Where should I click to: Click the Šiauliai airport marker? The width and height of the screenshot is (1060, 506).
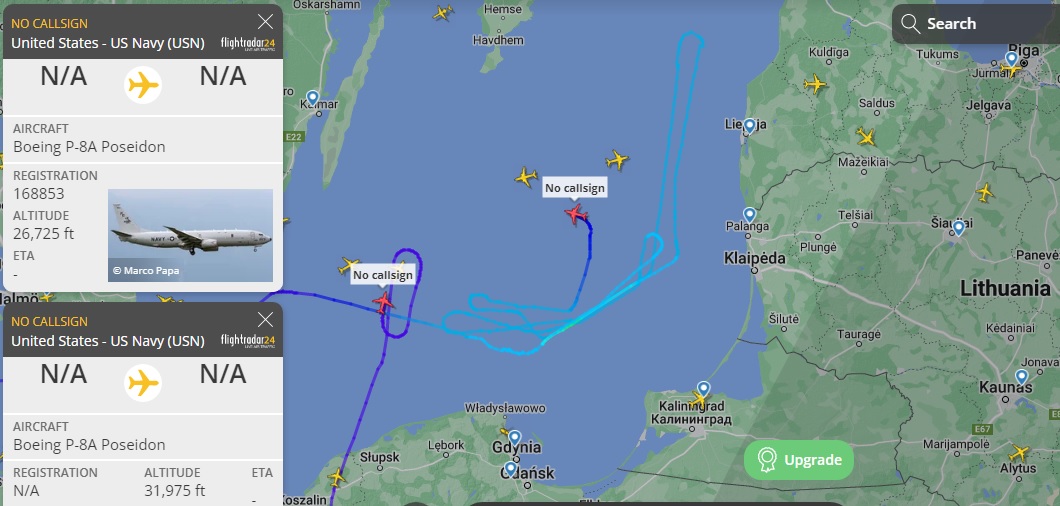pos(958,228)
